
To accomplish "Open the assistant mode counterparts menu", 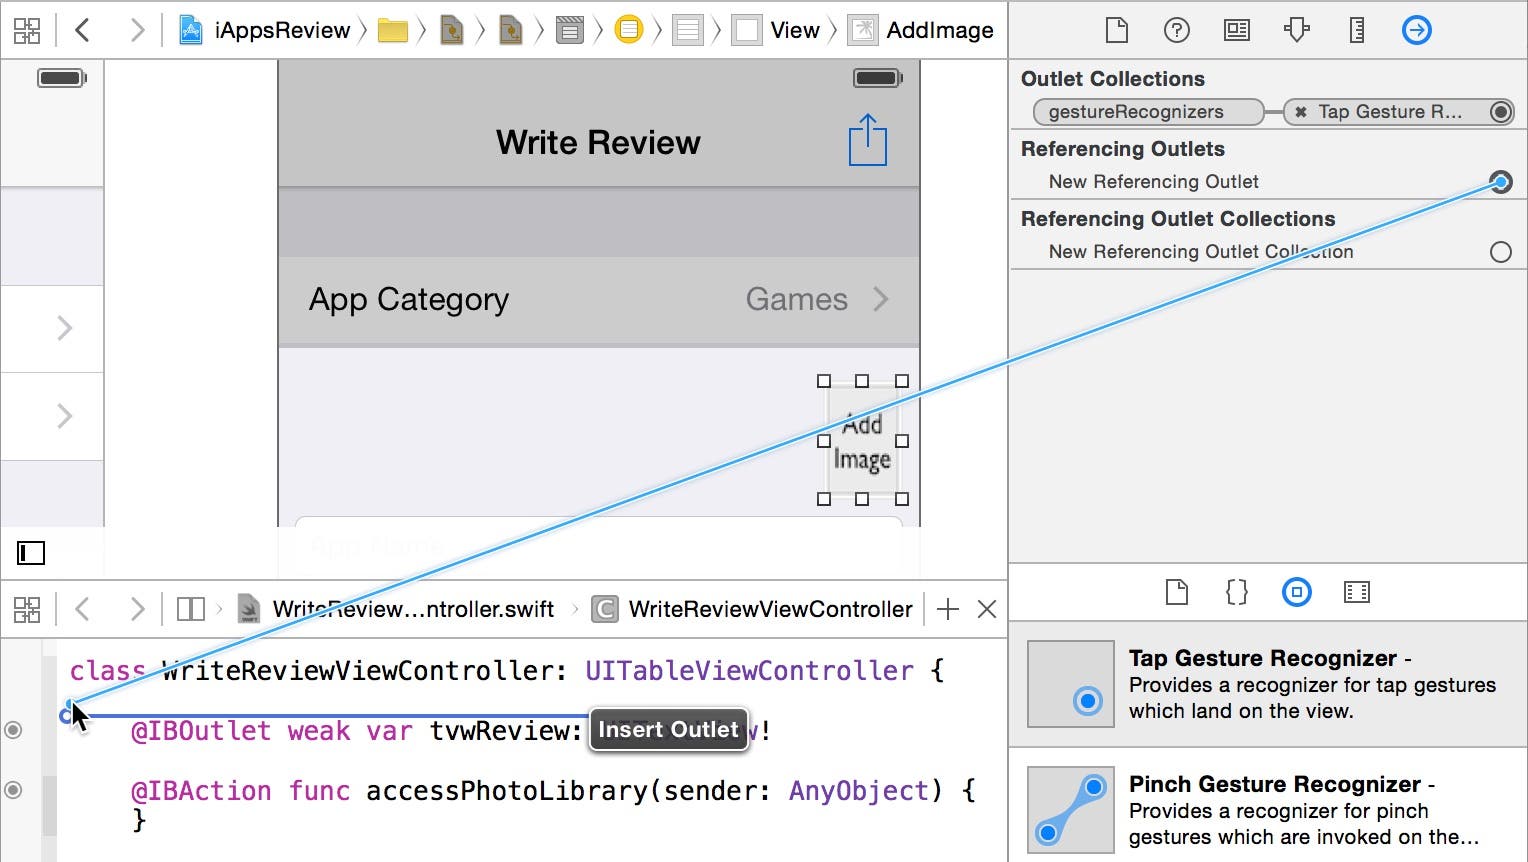I will point(190,609).
